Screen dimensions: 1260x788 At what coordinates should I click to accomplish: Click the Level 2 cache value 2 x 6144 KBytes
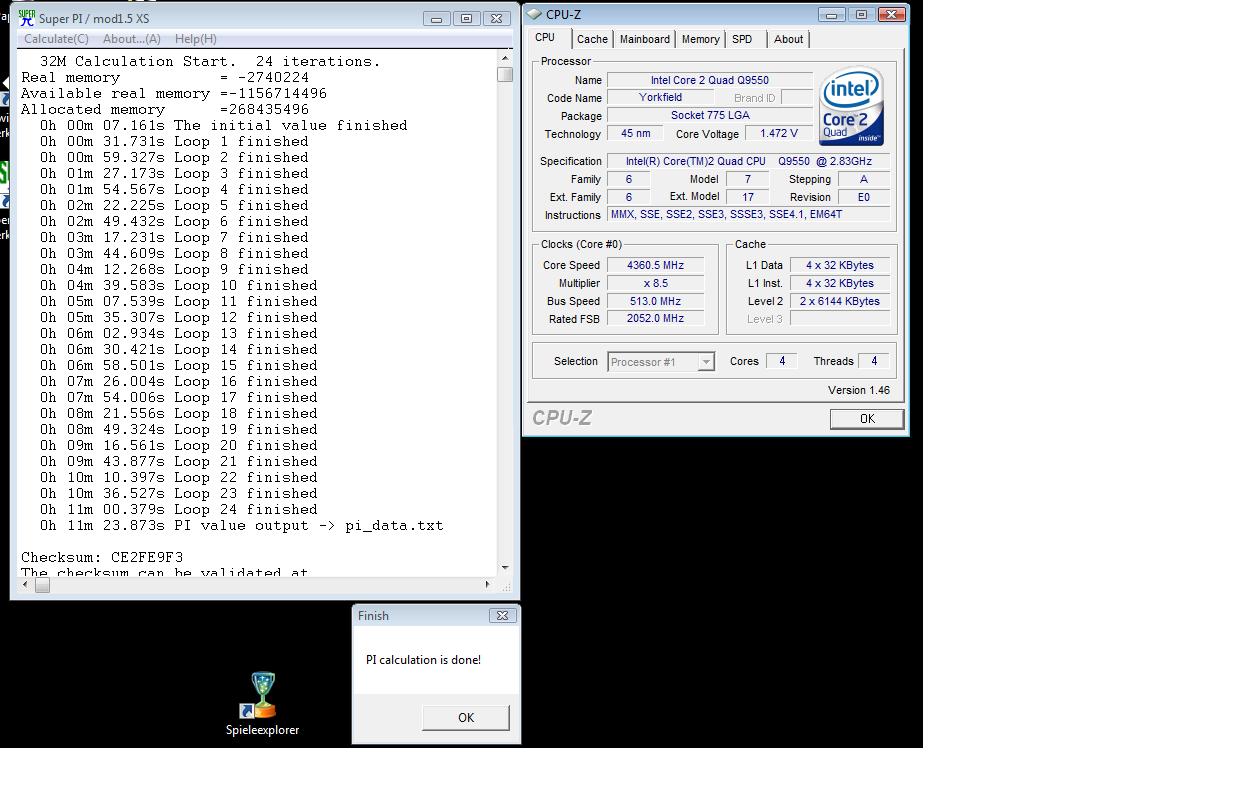(x=839, y=301)
